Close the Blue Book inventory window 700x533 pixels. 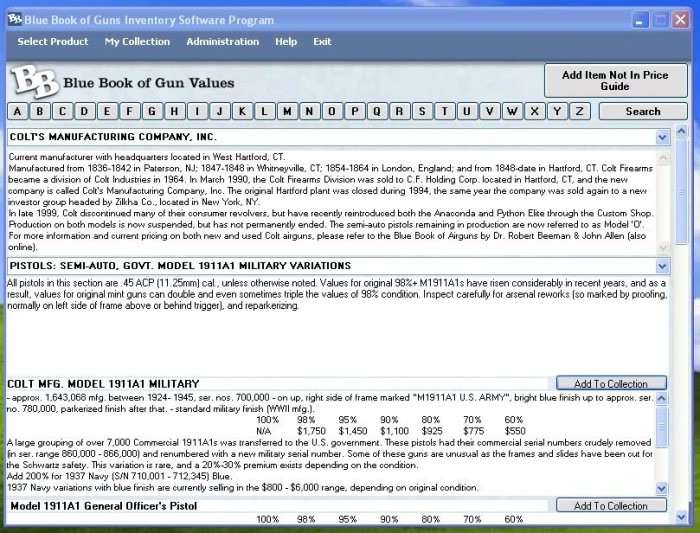680,20
